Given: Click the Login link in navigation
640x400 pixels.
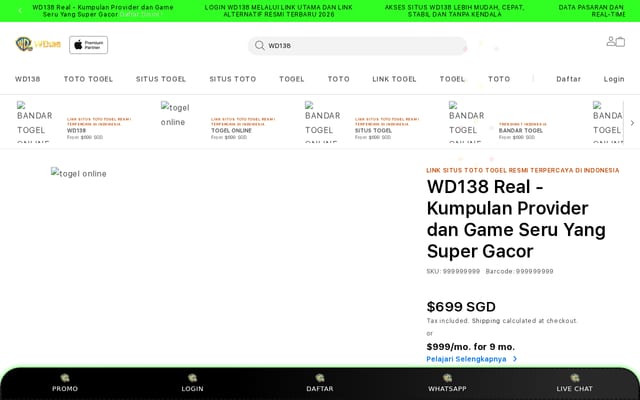Looking at the screenshot, I should [x=614, y=79].
